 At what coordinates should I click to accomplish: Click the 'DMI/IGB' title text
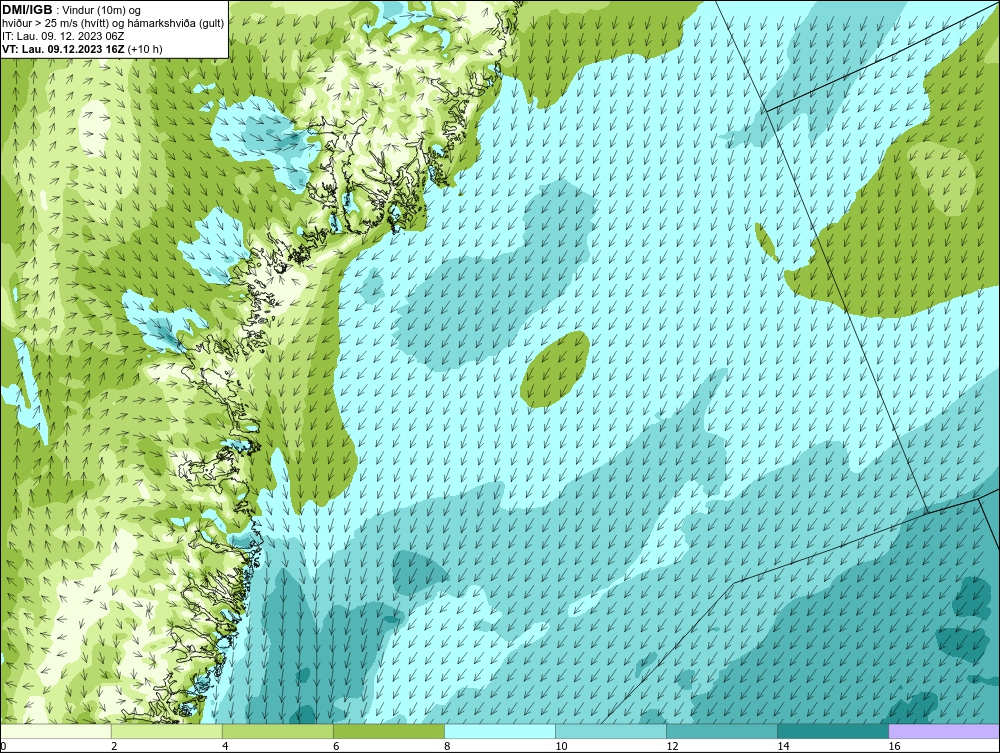(27, 10)
